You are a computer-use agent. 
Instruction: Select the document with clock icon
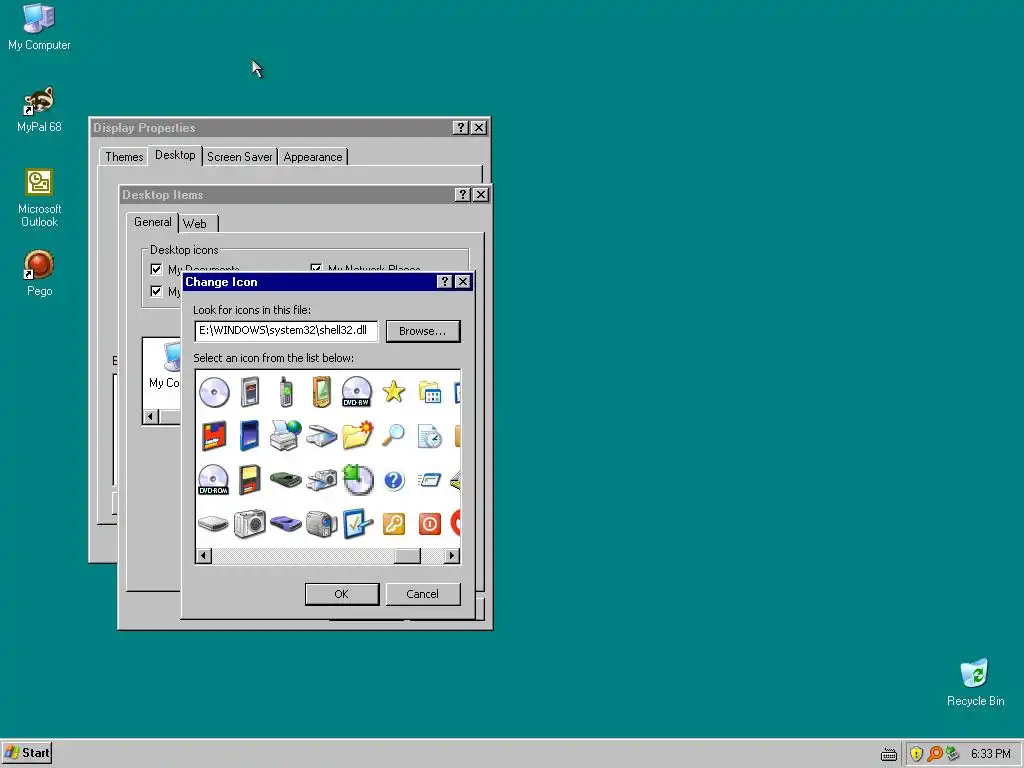pos(430,436)
